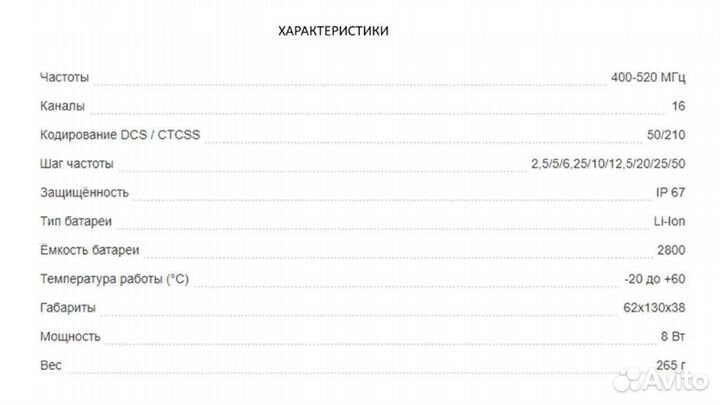Click the Тип батареи label
The image size is (720, 405).
(76, 221)
